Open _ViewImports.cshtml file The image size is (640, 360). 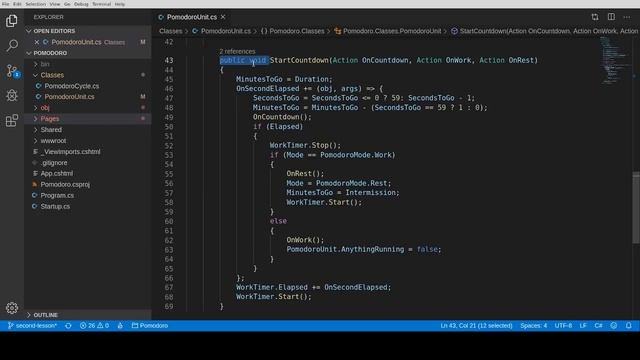(x=70, y=152)
